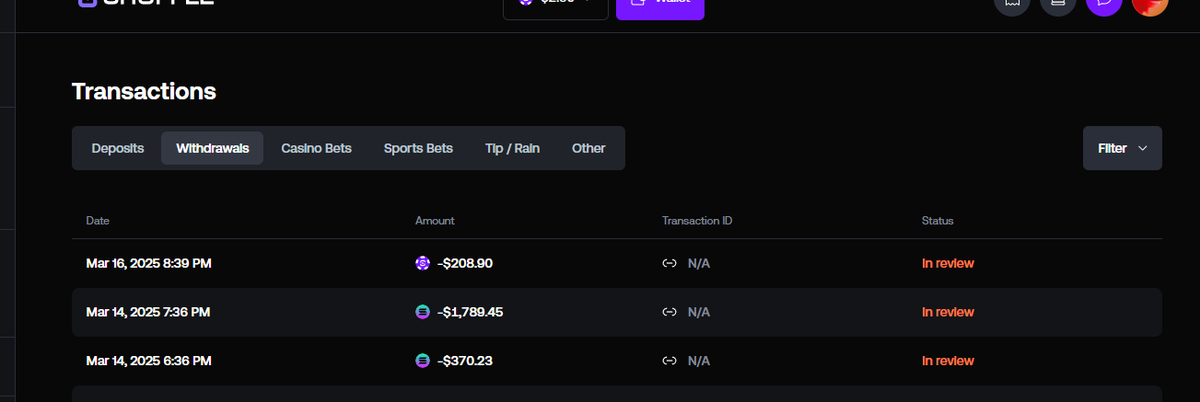The height and width of the screenshot is (402, 1200).
Task: Click the Solana coin icon beside -$370.23
Action: 423,360
